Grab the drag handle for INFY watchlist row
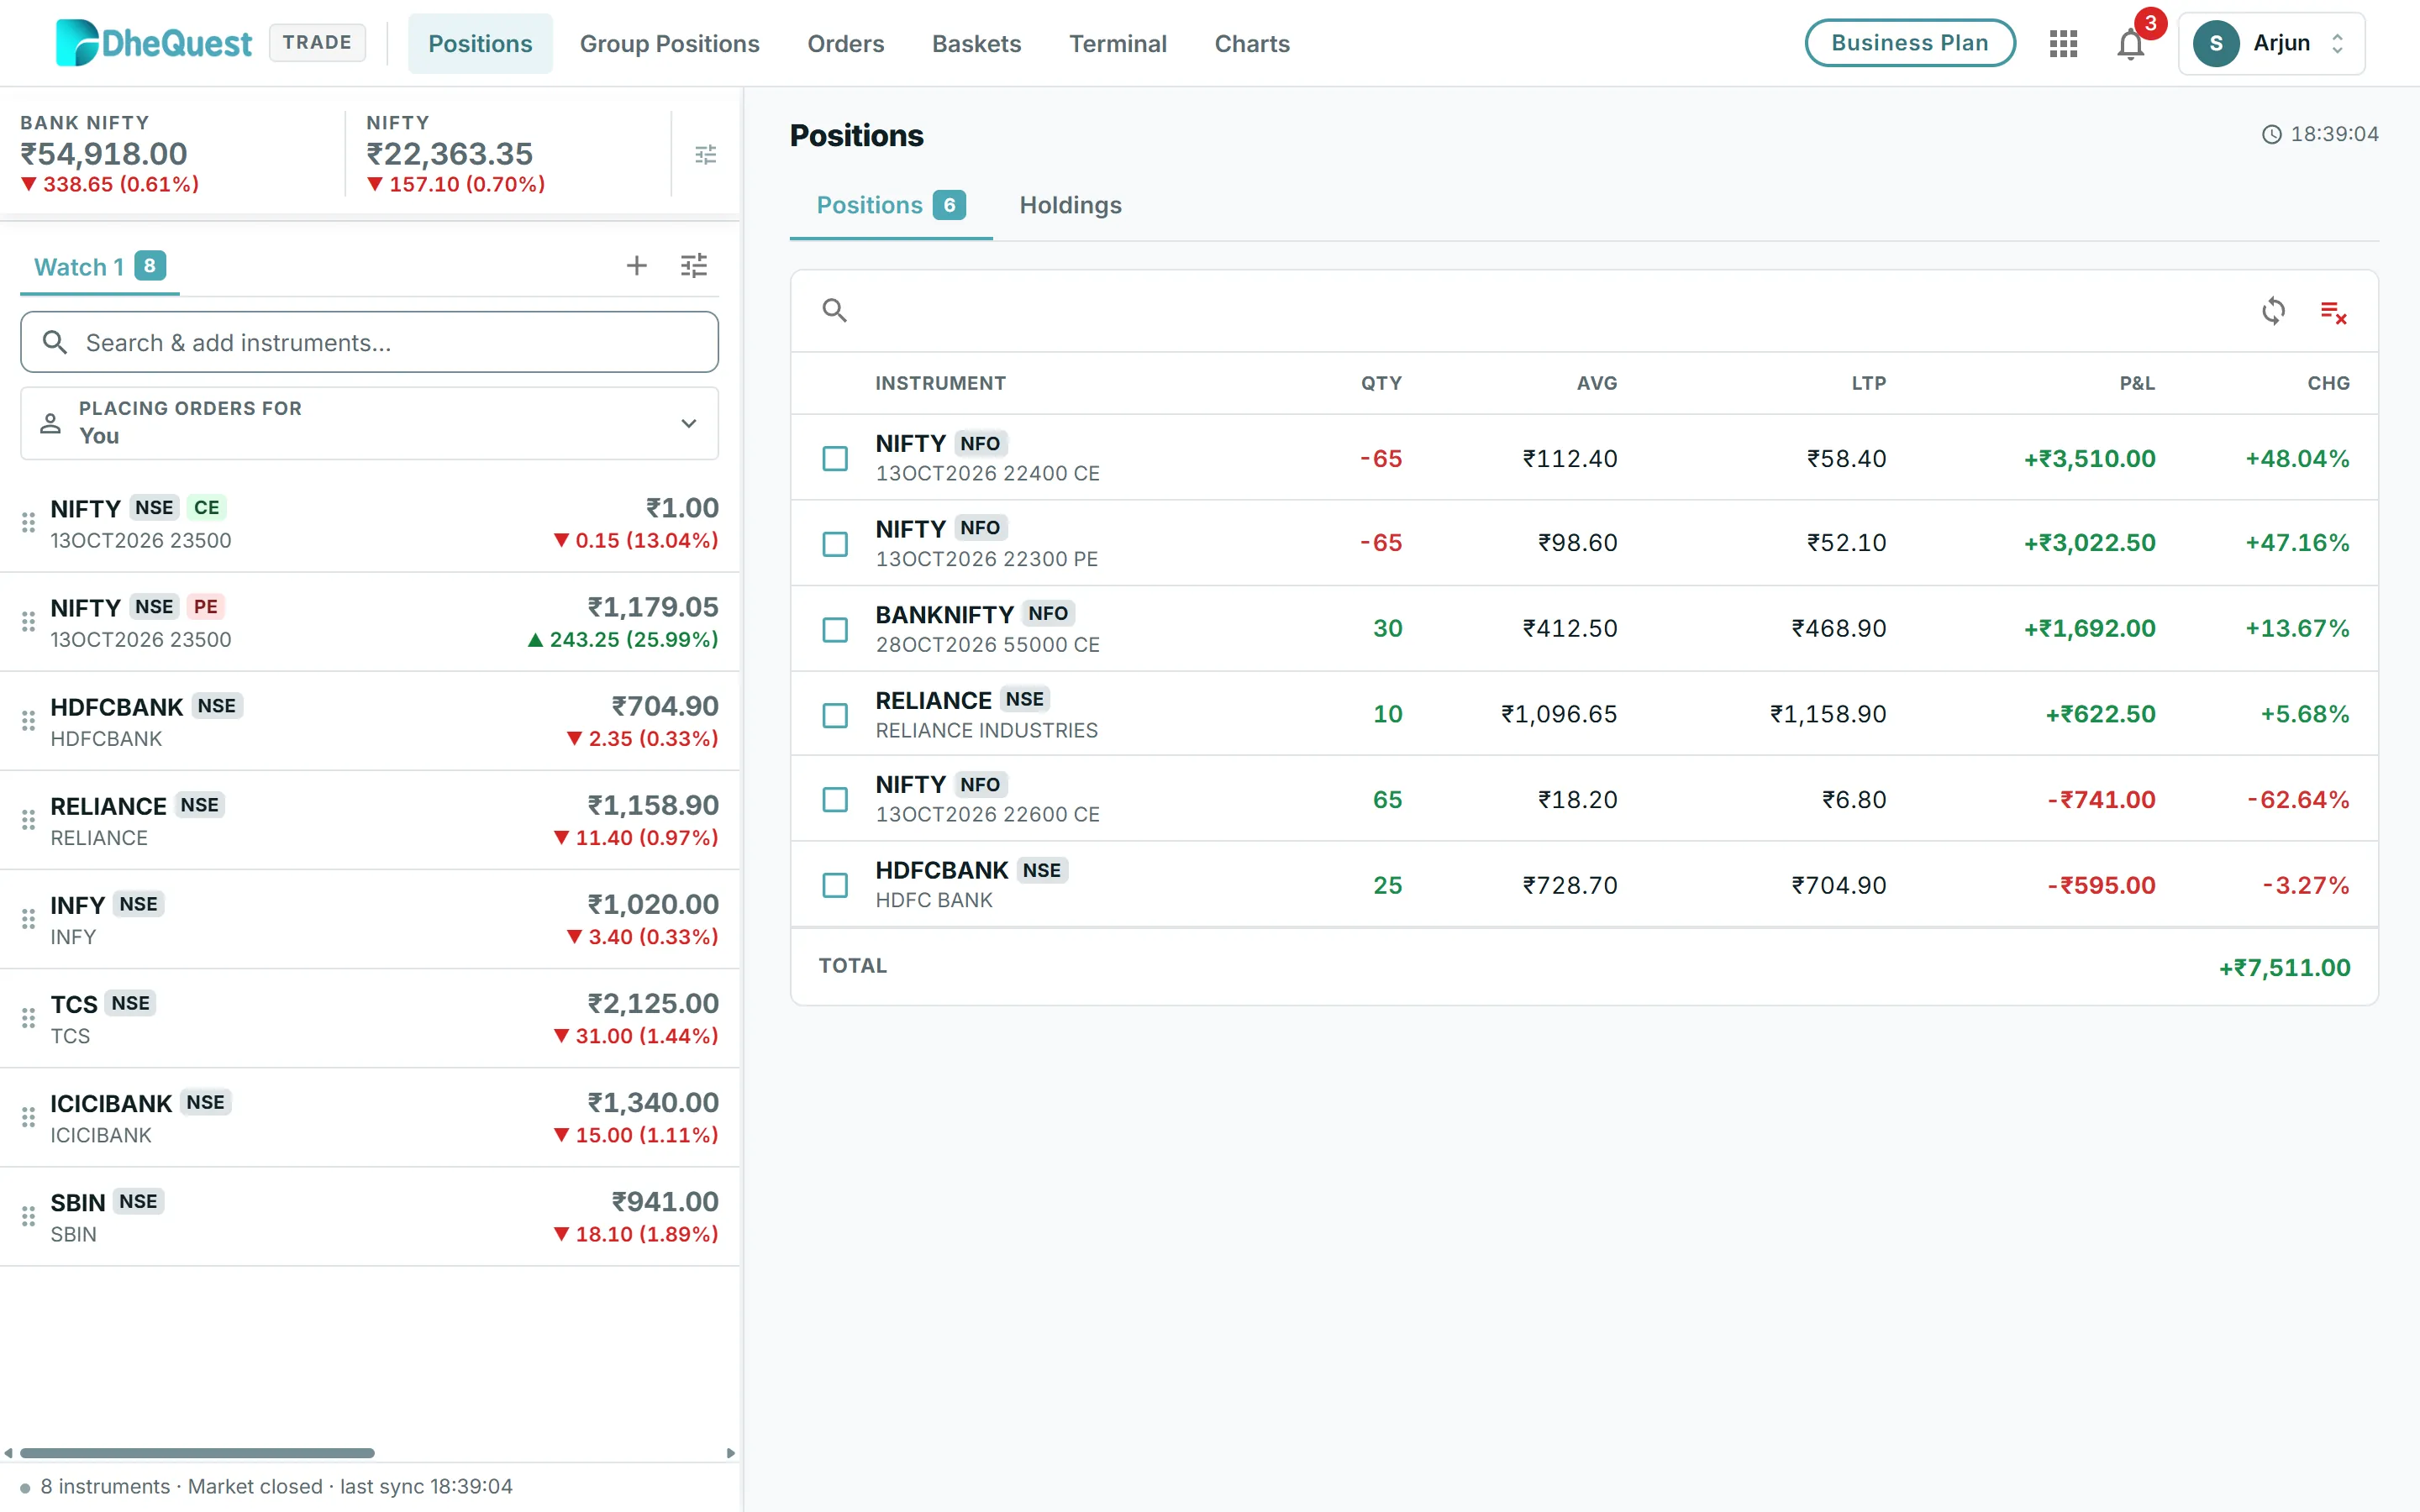The width and height of the screenshot is (2420, 1512). pyautogui.click(x=29, y=919)
